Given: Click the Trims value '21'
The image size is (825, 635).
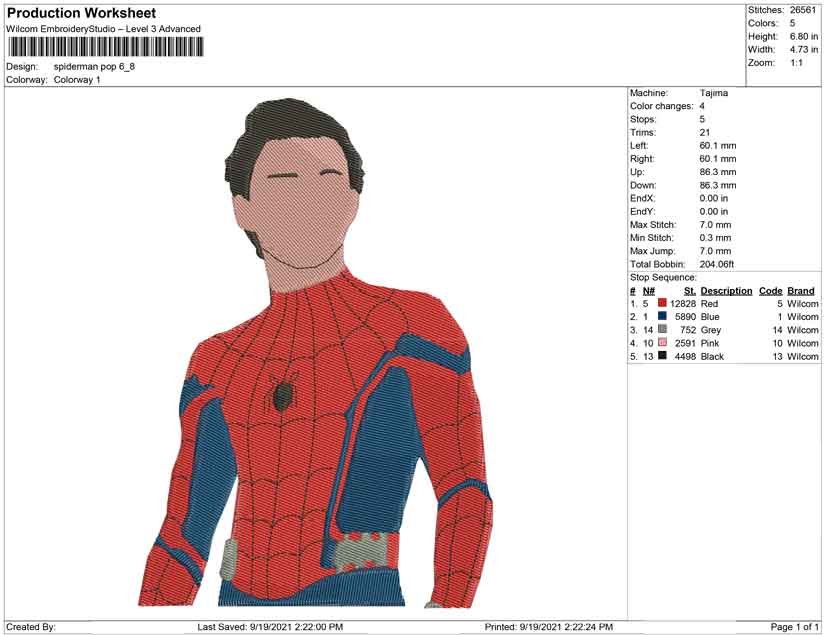Looking at the screenshot, I should tap(705, 133).
